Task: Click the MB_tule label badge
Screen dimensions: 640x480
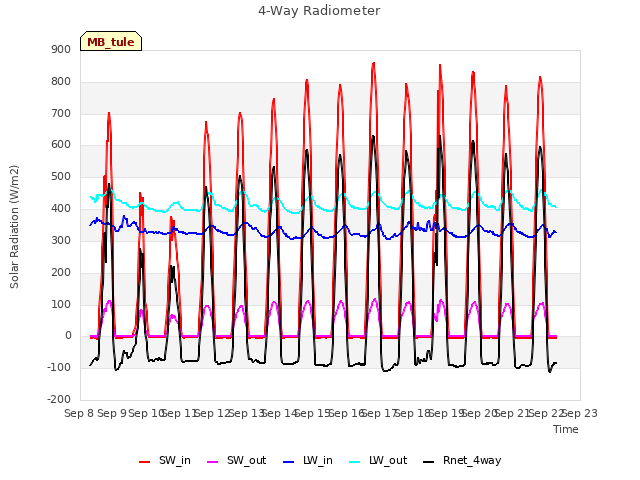Action: pos(111,41)
